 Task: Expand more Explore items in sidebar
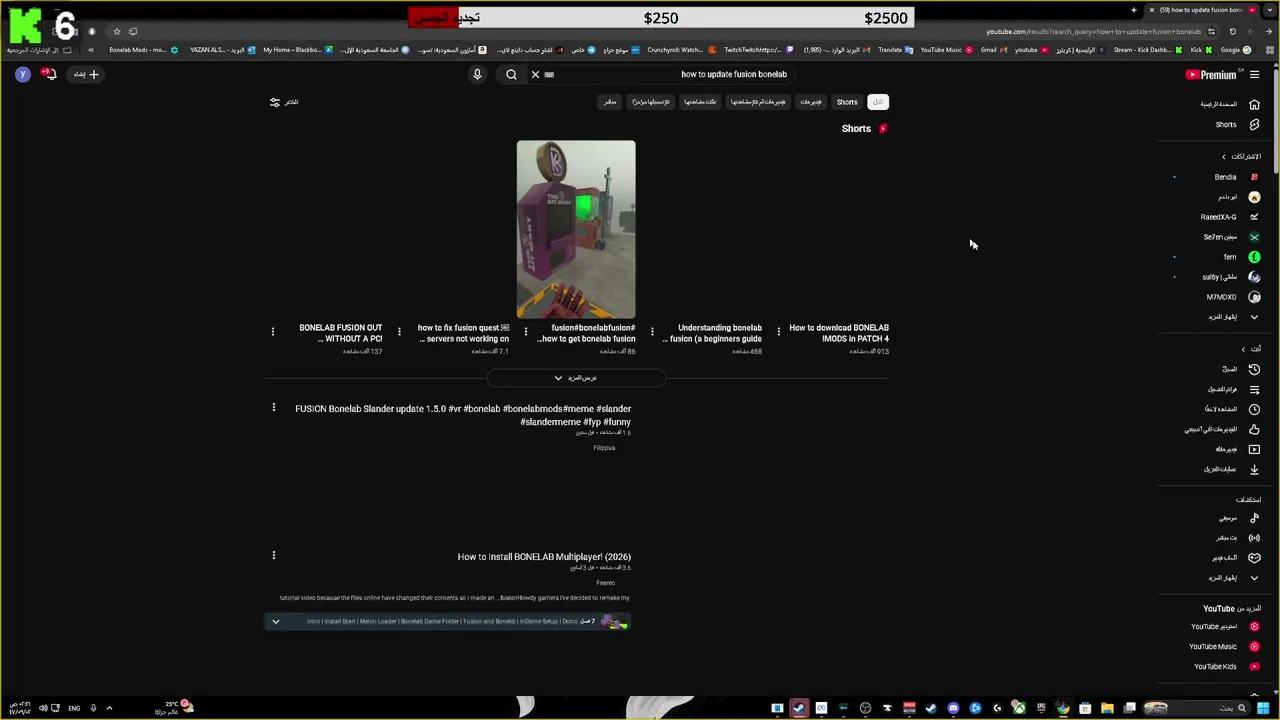coord(1232,578)
